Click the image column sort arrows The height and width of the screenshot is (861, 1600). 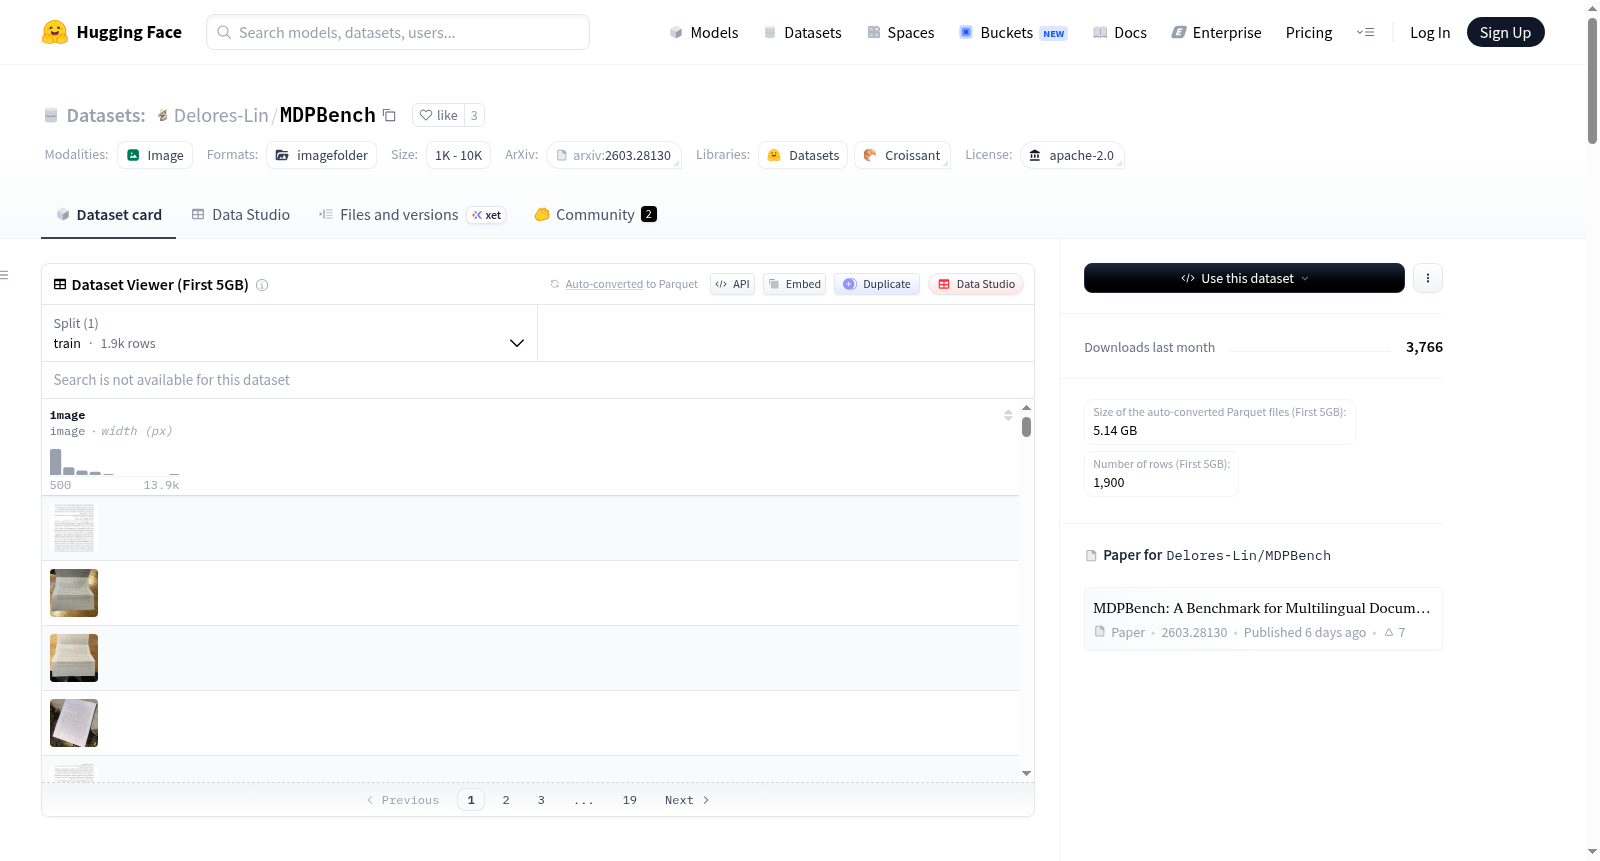point(1008,415)
